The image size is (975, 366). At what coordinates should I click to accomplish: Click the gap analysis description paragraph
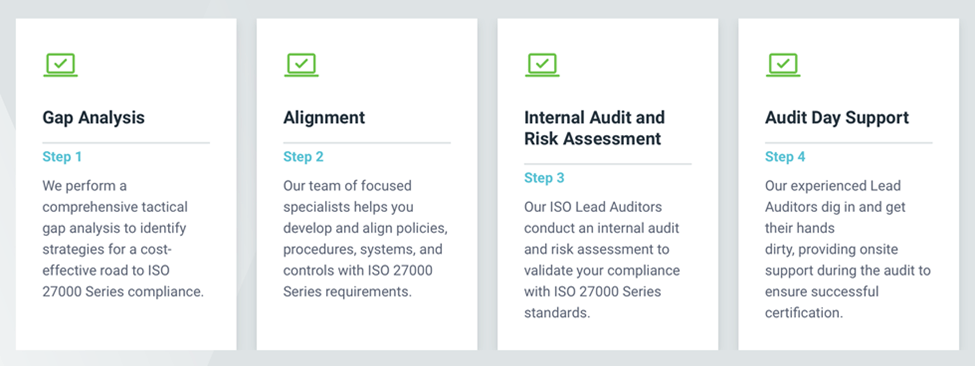click(x=123, y=239)
